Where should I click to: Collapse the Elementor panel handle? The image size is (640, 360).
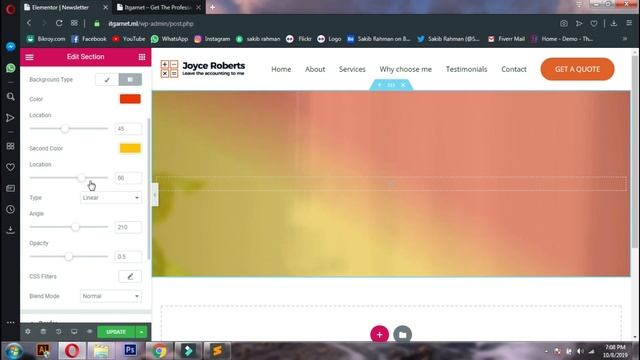click(x=155, y=195)
